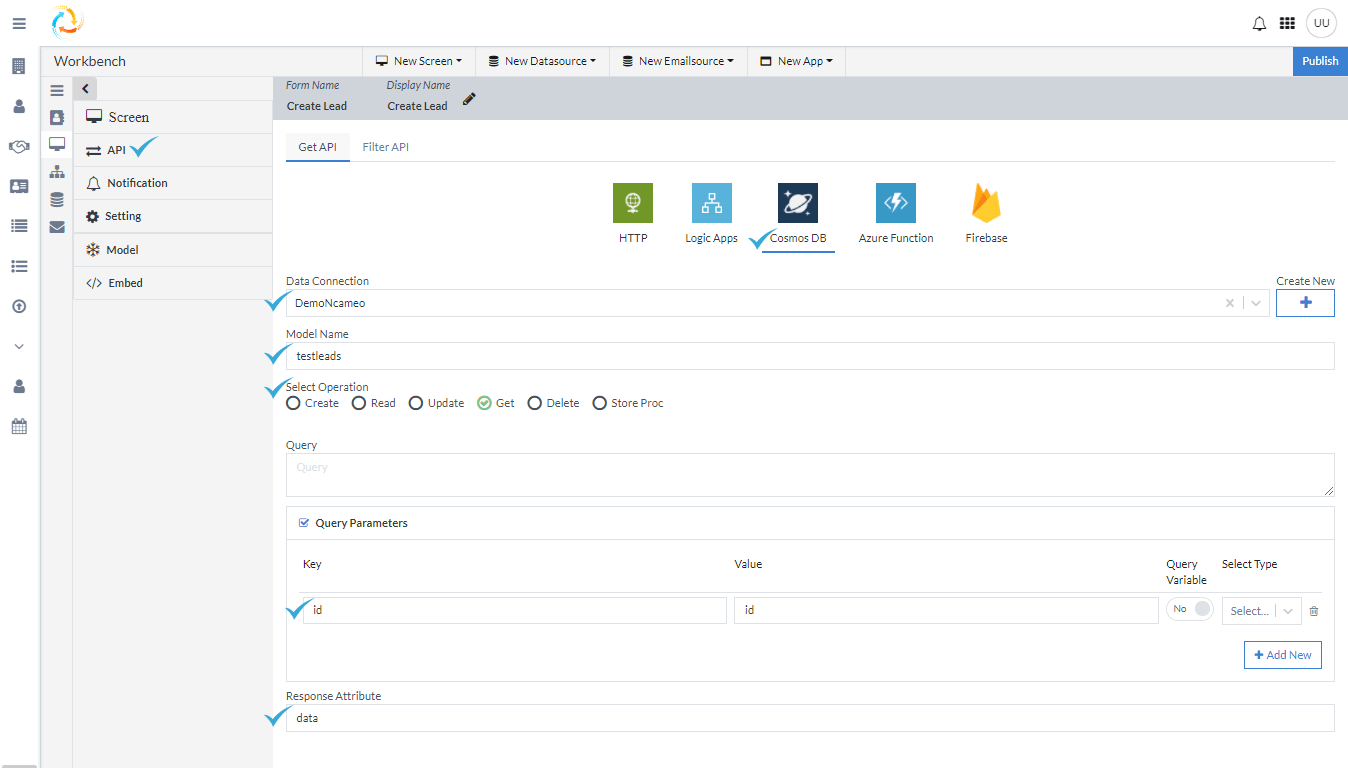This screenshot has width=1348, height=768.
Task: Open the Screen section in side menu
Action: coord(172,117)
